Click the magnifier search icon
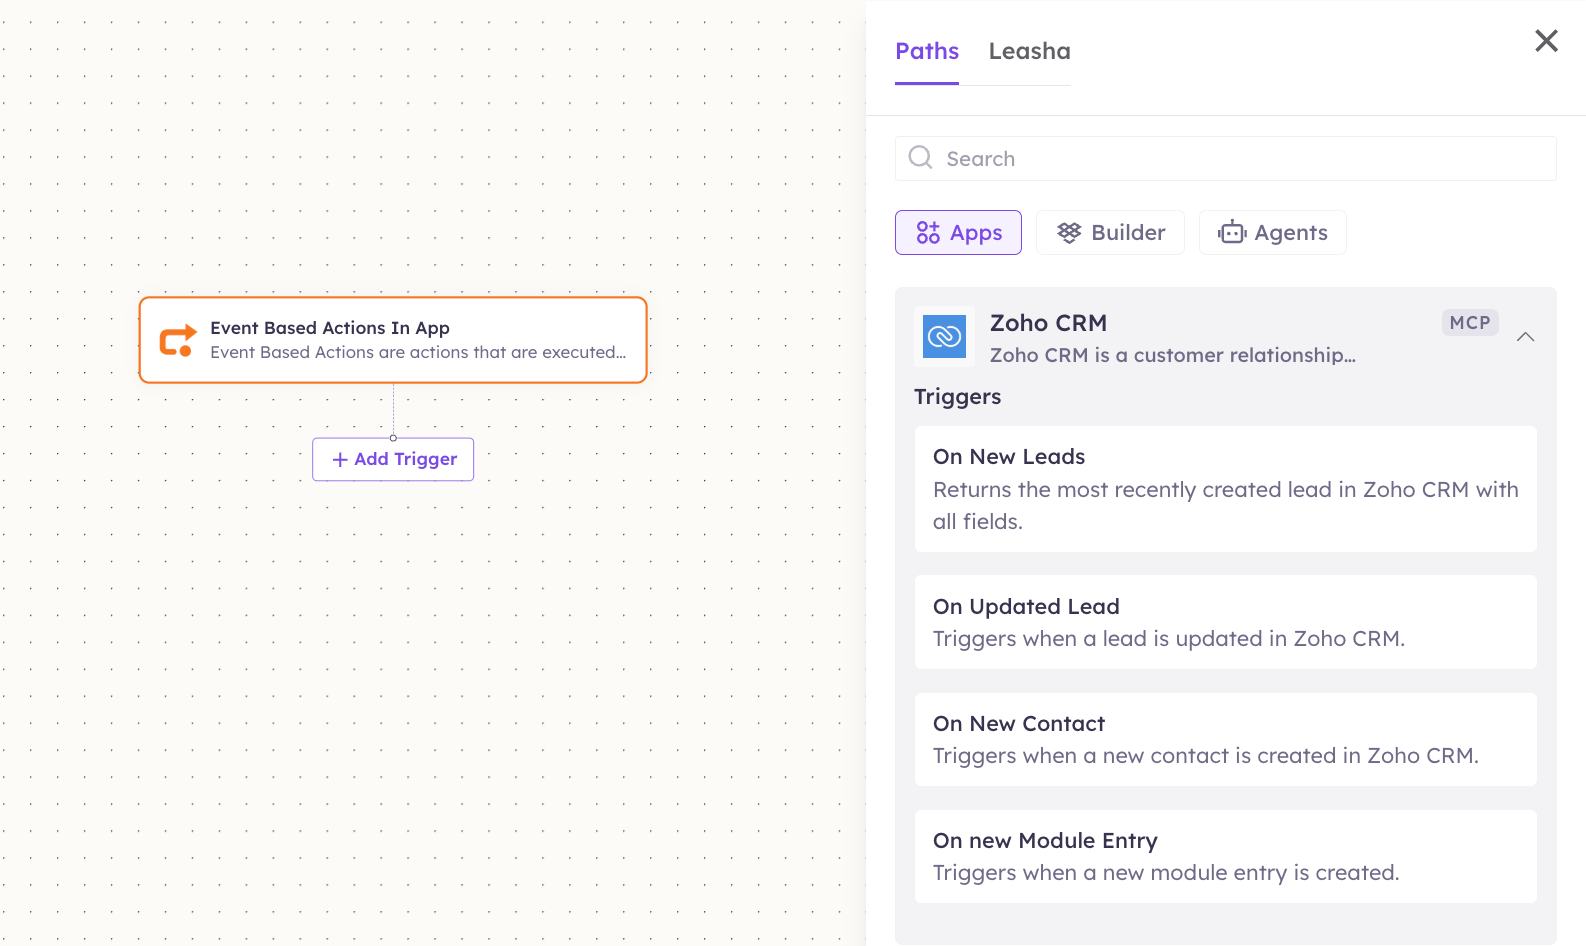This screenshot has width=1586, height=946. click(920, 158)
